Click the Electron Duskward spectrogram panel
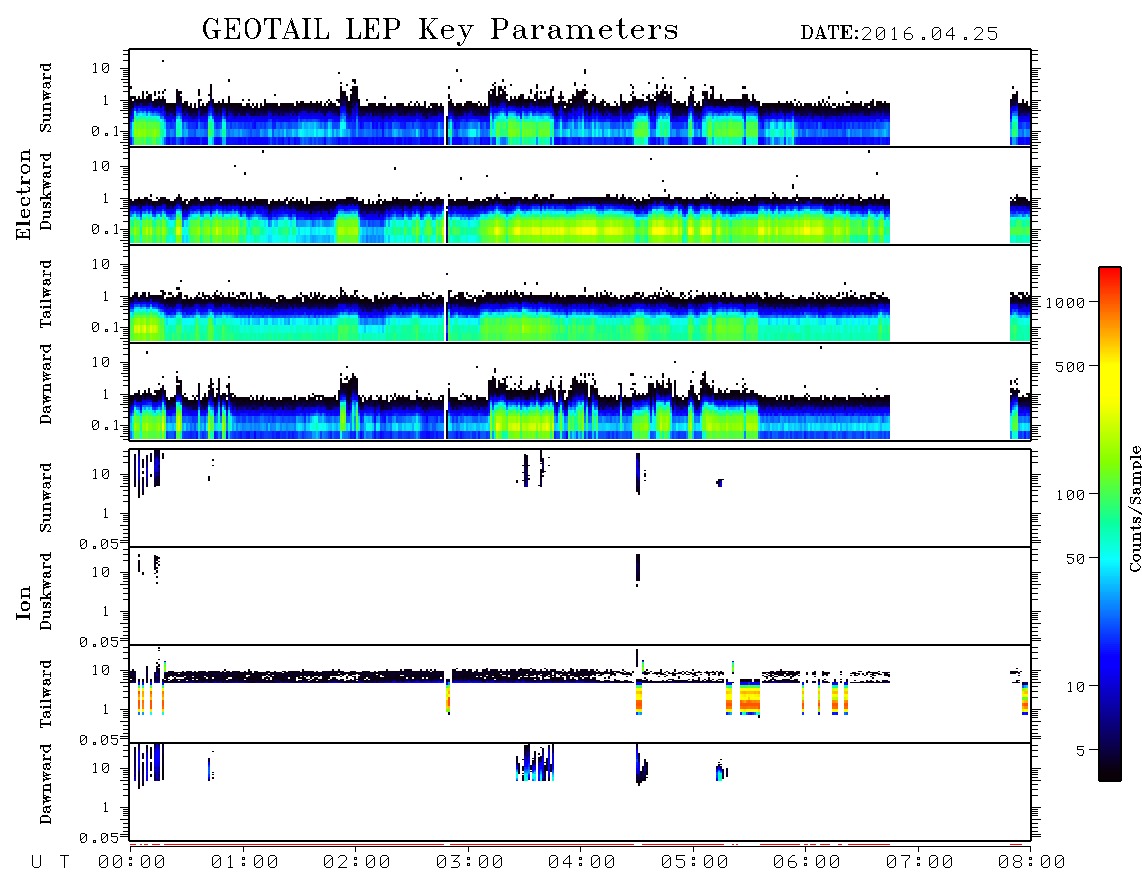Screen dimensions: 1142x880 click(580, 195)
